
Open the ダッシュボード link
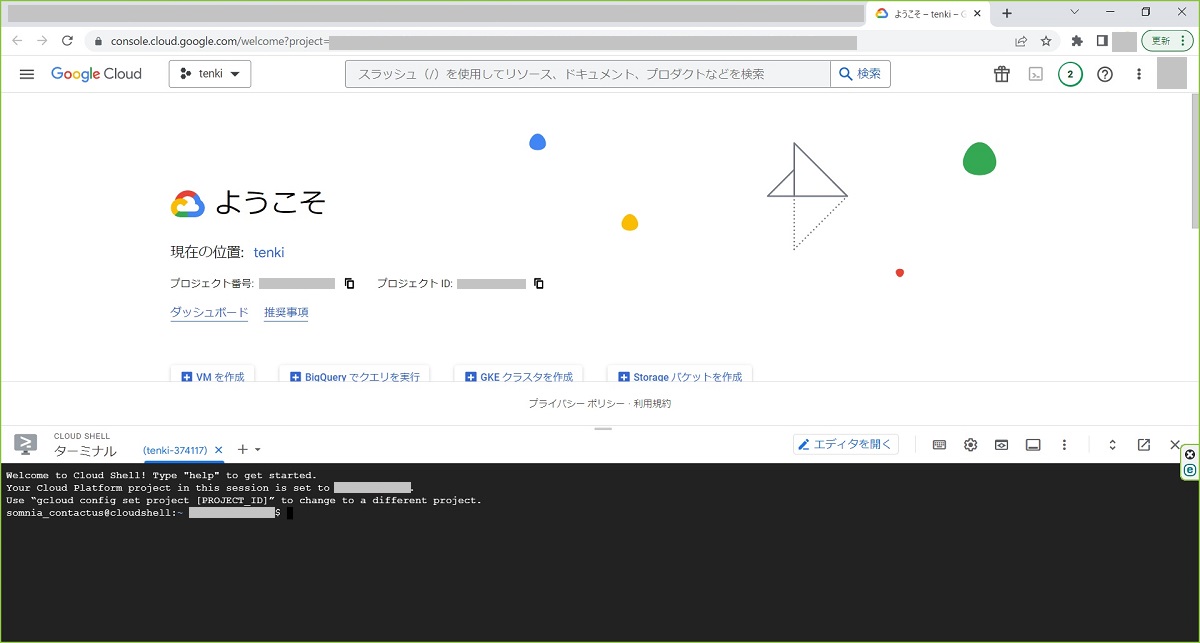[x=209, y=313]
